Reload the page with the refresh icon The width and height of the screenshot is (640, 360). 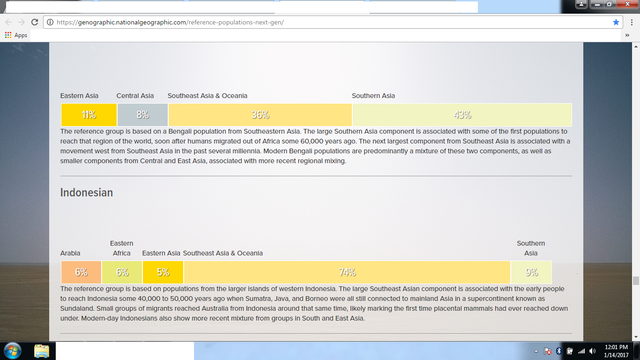(35, 22)
